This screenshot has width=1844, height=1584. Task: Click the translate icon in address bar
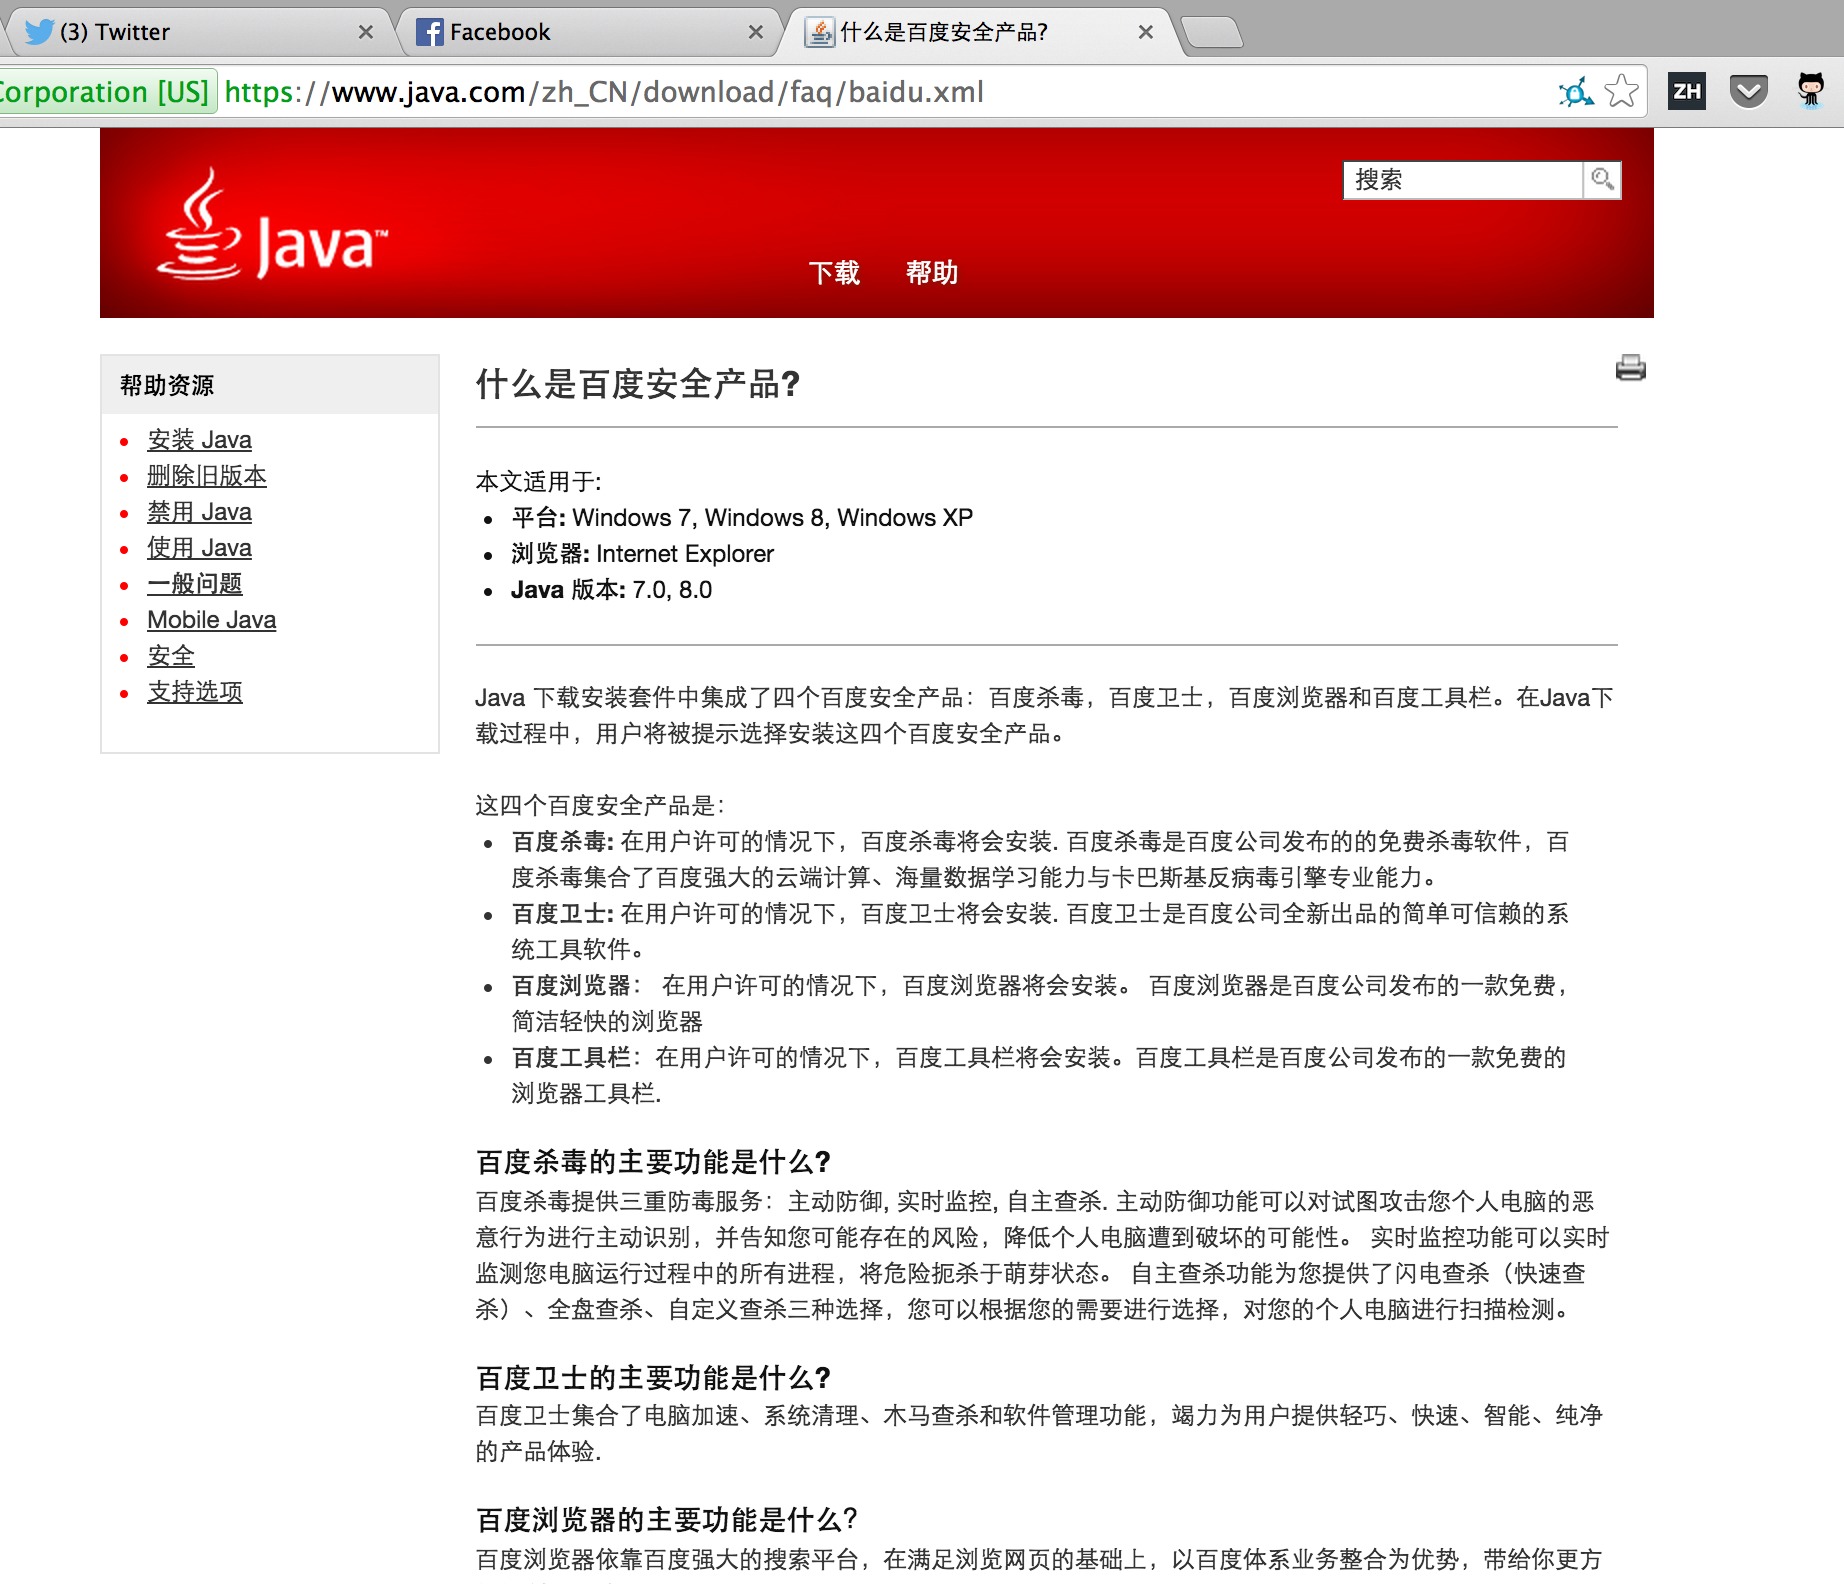pos(1576,92)
